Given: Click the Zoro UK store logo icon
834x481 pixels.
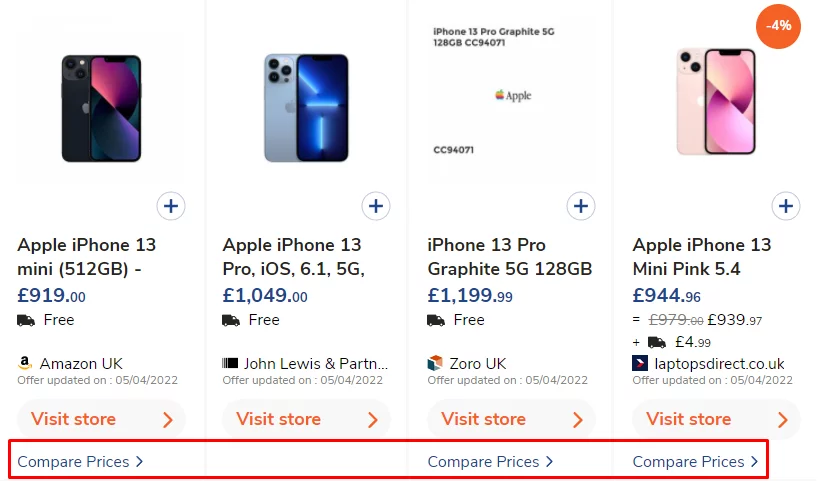Looking at the screenshot, I should pos(435,364).
